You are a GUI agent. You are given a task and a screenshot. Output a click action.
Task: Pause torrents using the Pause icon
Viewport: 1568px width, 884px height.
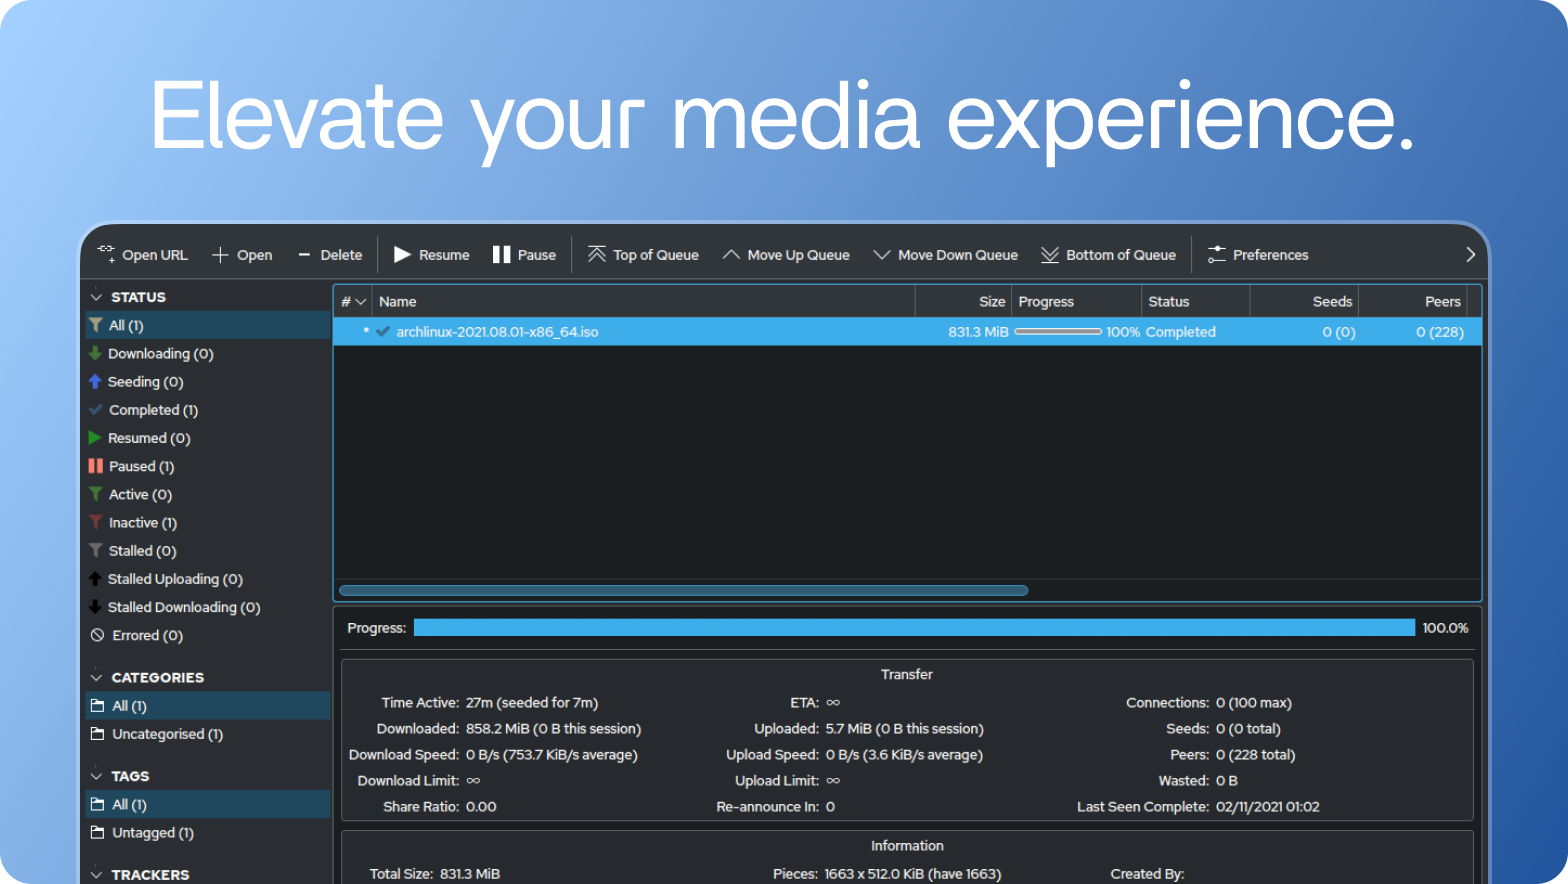click(x=502, y=254)
